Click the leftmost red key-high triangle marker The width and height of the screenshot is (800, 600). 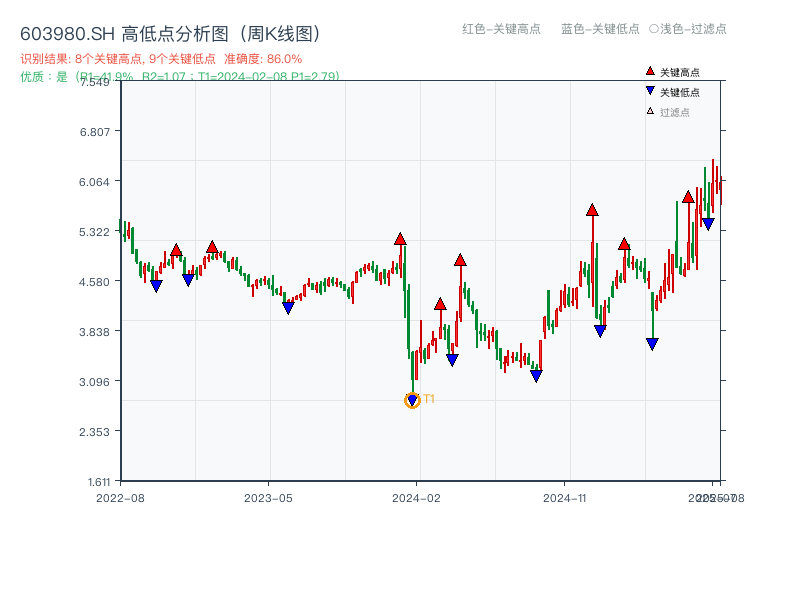tap(176, 250)
